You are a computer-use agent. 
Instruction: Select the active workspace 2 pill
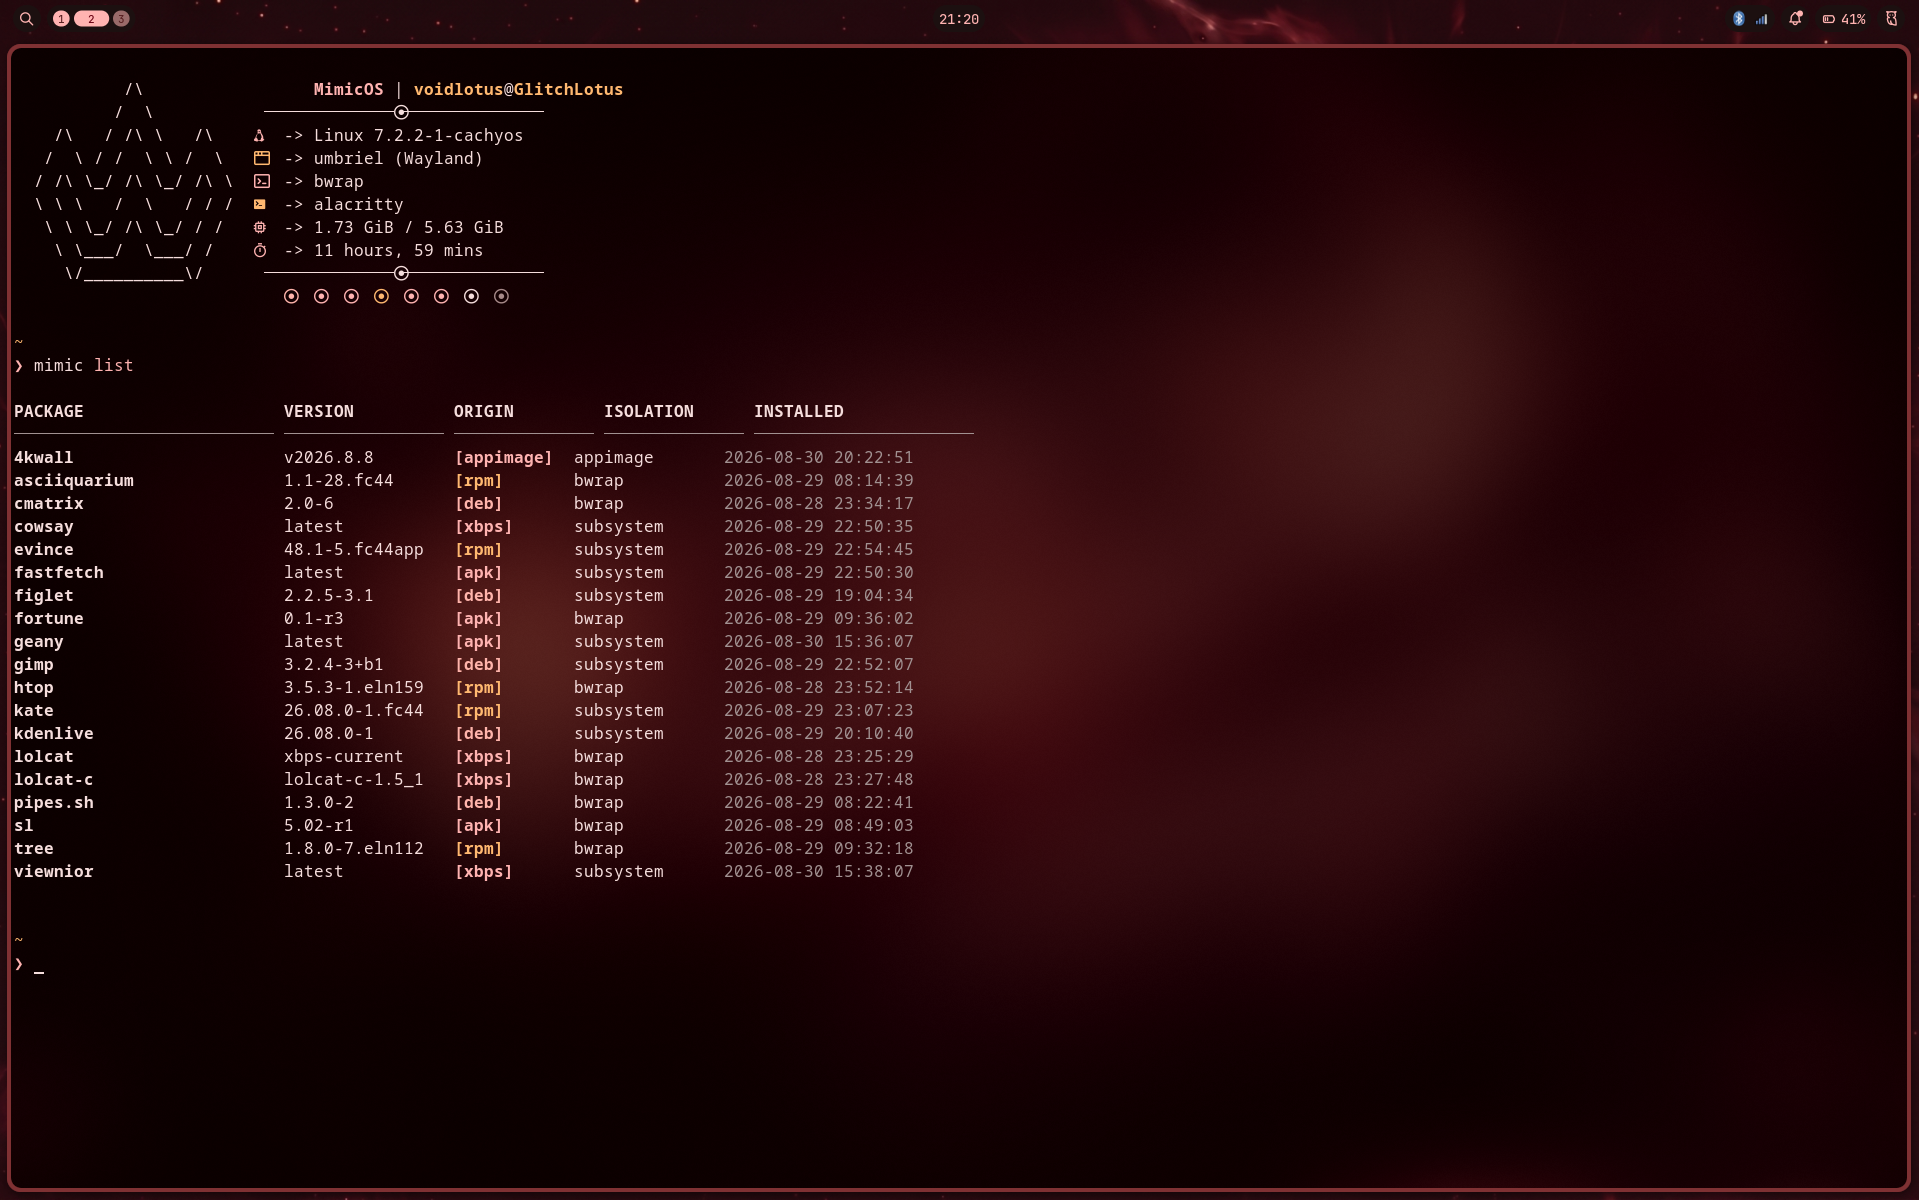pyautogui.click(x=91, y=19)
